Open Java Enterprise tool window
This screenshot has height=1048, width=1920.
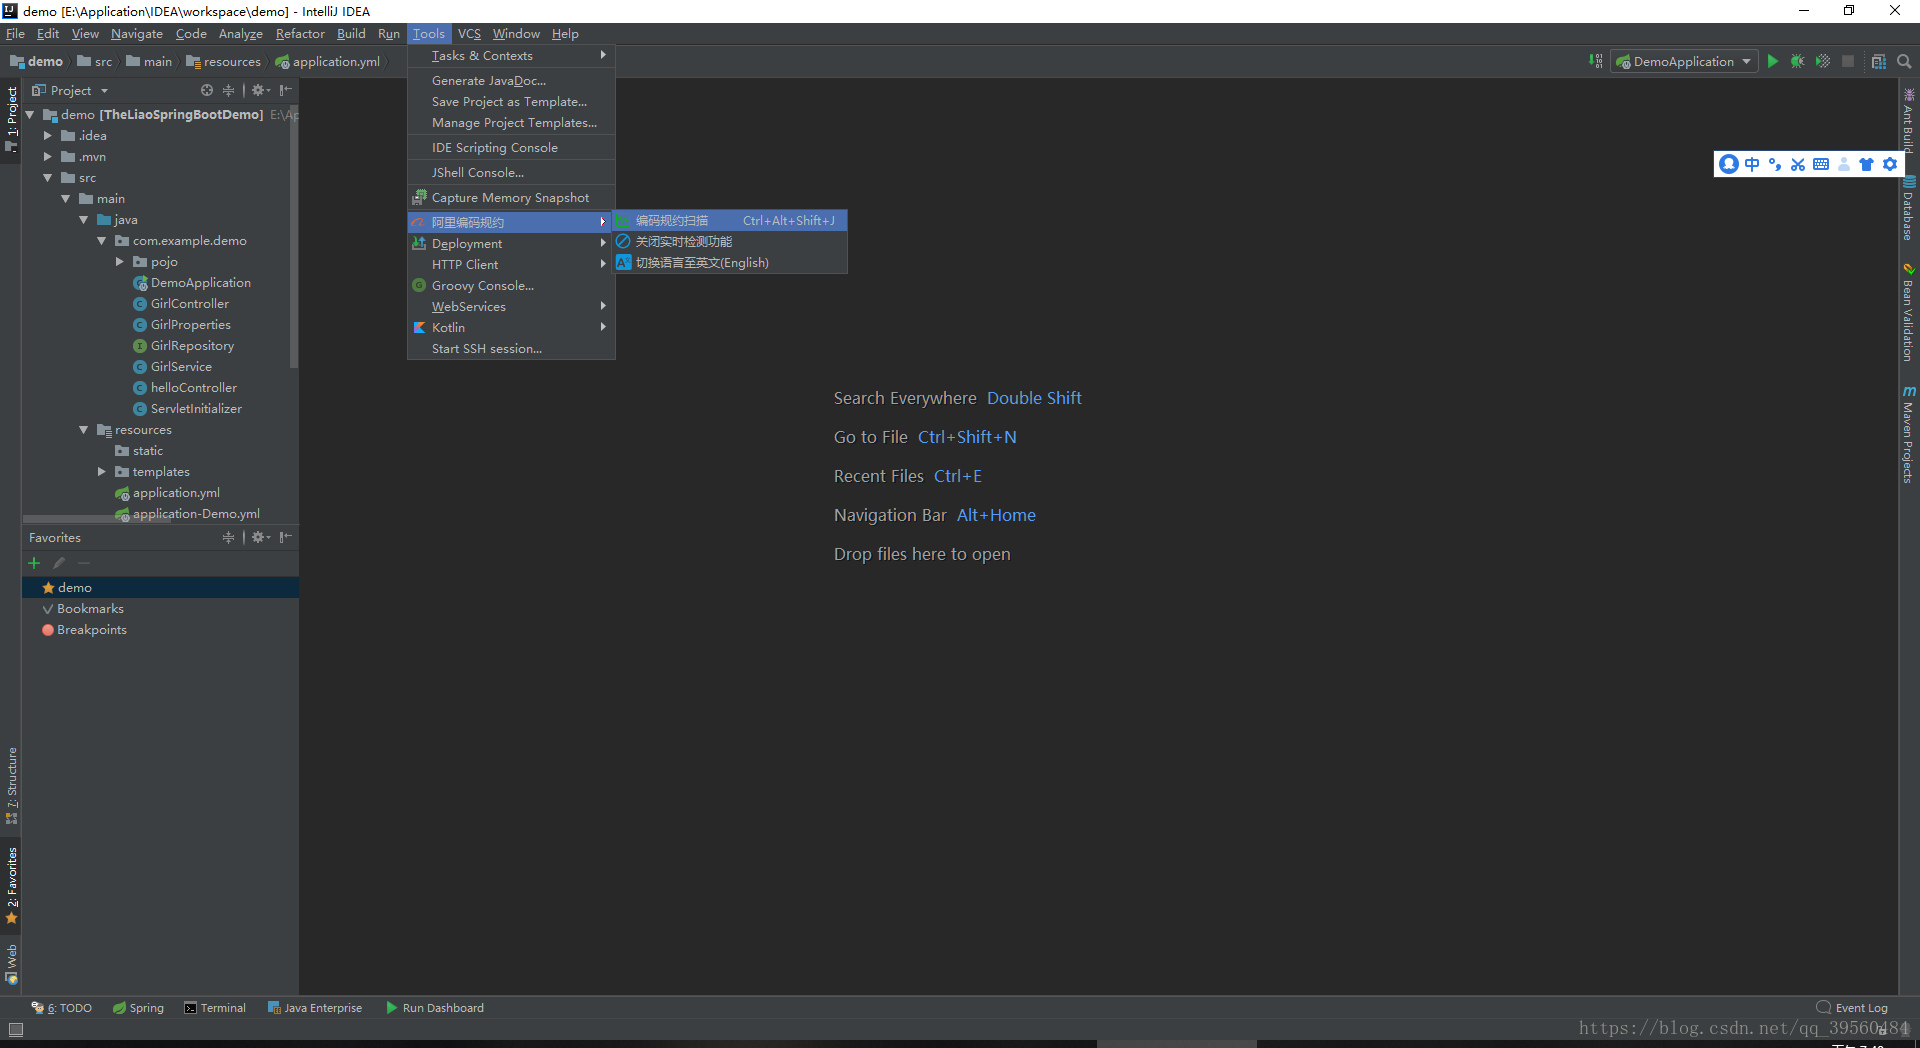click(315, 1008)
